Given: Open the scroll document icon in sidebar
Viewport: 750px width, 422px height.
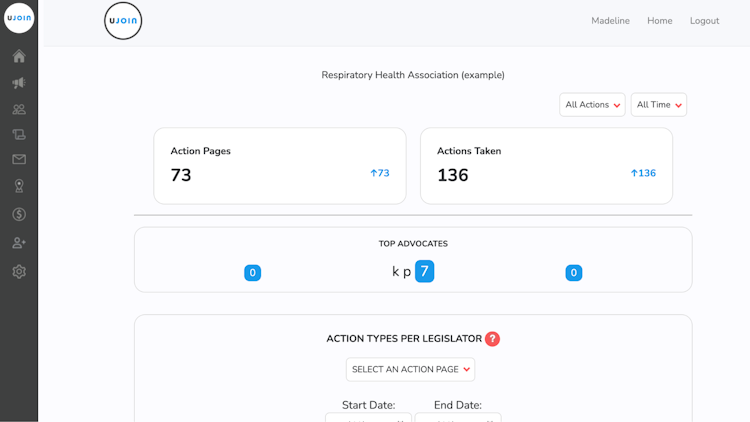Looking at the screenshot, I should point(19,134).
